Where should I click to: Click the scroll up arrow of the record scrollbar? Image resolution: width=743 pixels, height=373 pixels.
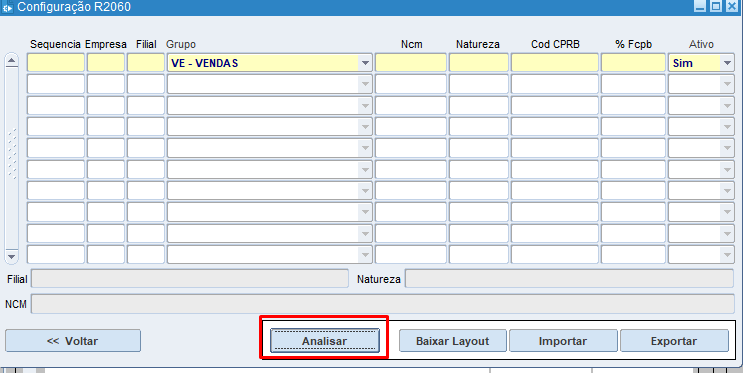click(12, 60)
